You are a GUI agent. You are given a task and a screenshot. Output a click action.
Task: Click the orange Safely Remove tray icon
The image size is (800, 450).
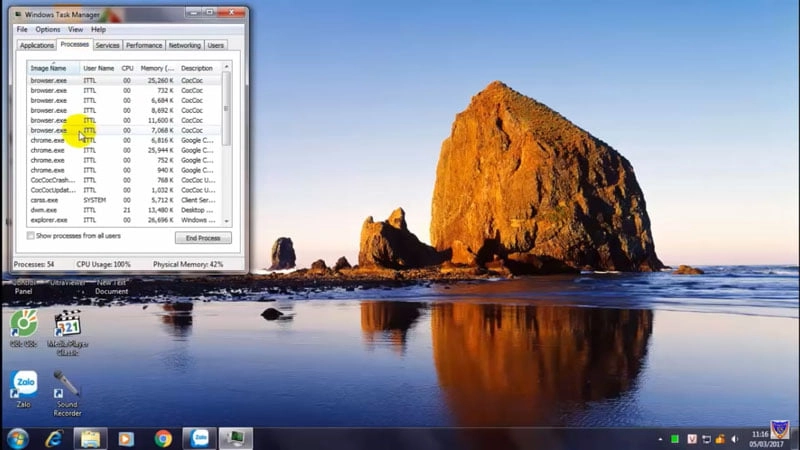720,439
